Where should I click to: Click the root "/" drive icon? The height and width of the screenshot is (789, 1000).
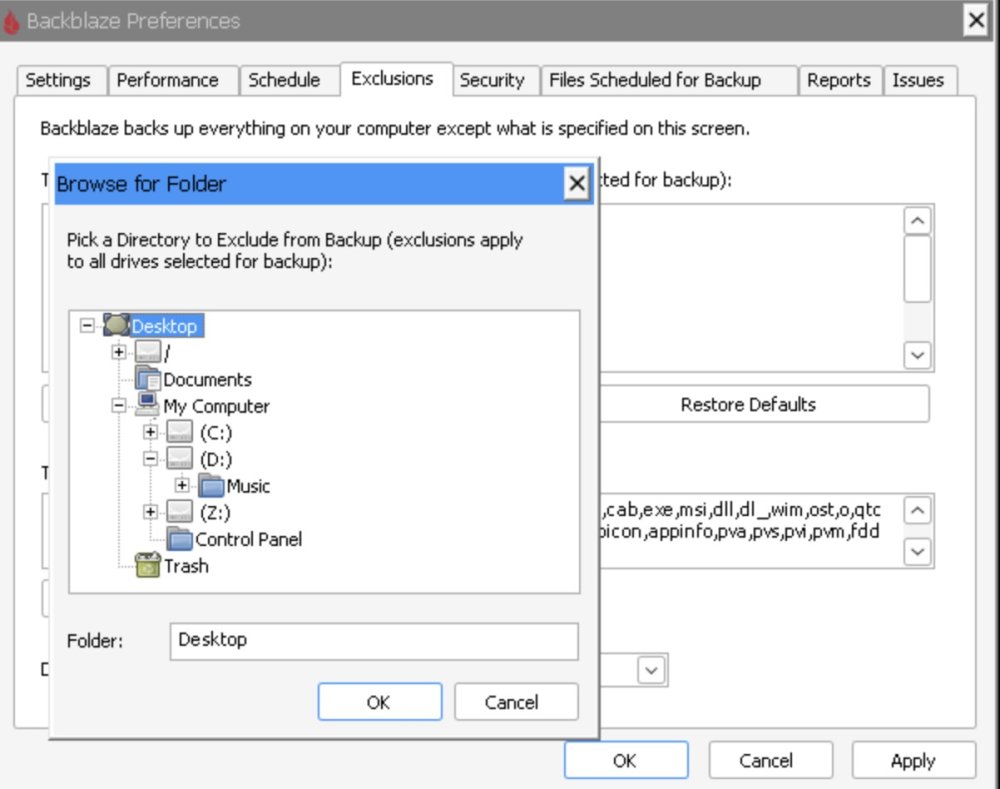pos(148,352)
